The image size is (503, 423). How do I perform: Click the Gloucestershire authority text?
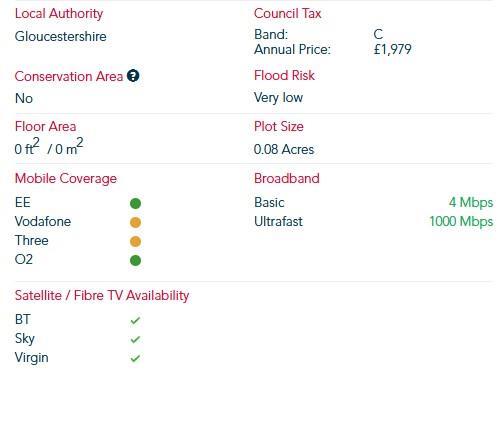tap(61, 36)
